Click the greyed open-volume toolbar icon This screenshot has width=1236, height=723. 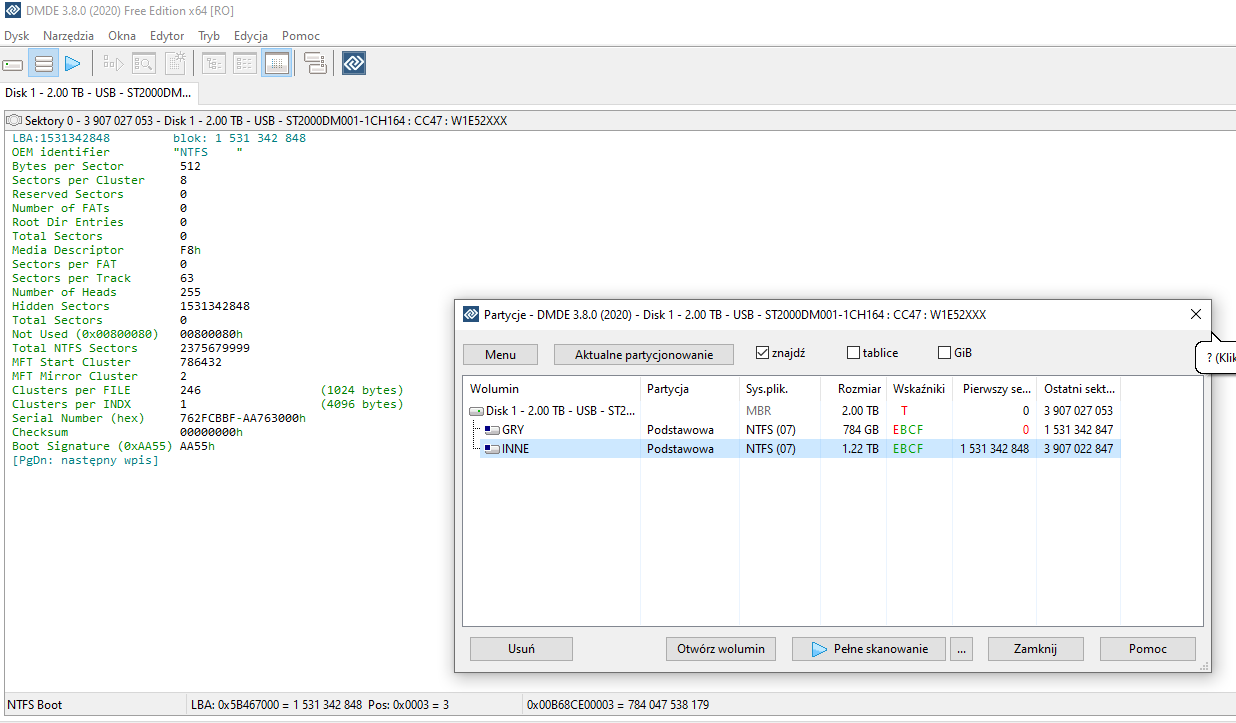[x=113, y=64]
